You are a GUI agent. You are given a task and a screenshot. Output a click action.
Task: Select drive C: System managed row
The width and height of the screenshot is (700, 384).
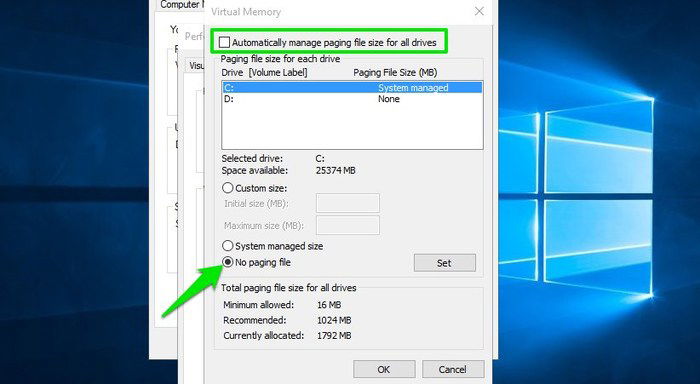(x=352, y=88)
